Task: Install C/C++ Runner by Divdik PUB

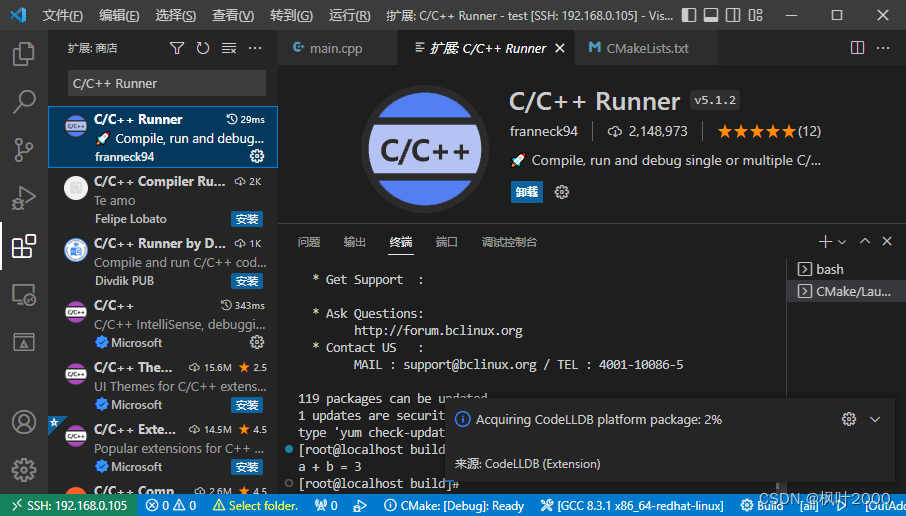Action: [247, 281]
